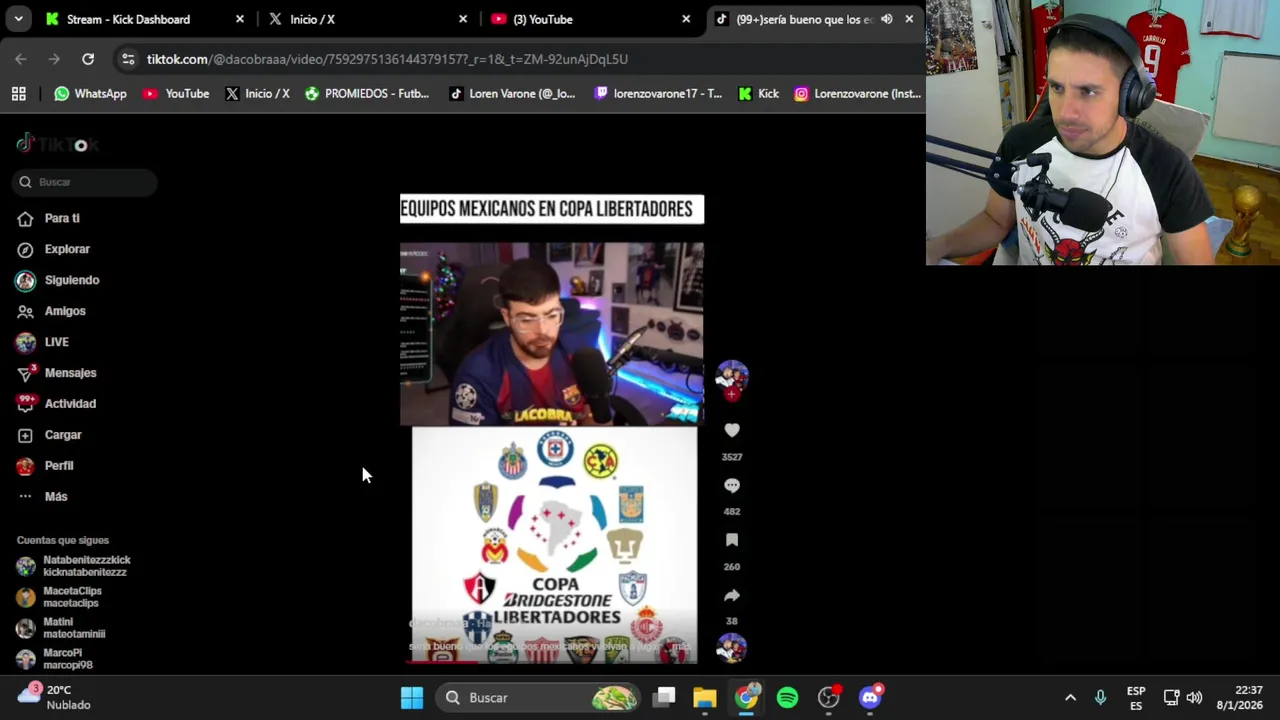This screenshot has width=1280, height=720.
Task: Open volume control in system tray
Action: 1195,698
